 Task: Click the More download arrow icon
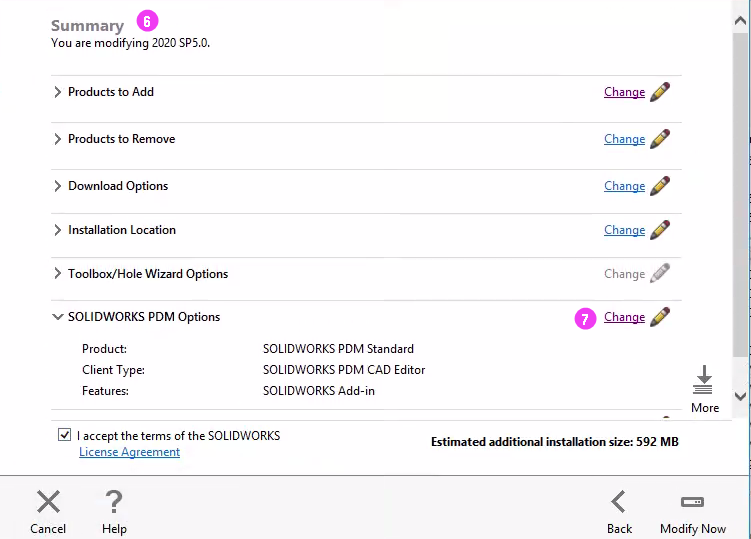(x=704, y=379)
